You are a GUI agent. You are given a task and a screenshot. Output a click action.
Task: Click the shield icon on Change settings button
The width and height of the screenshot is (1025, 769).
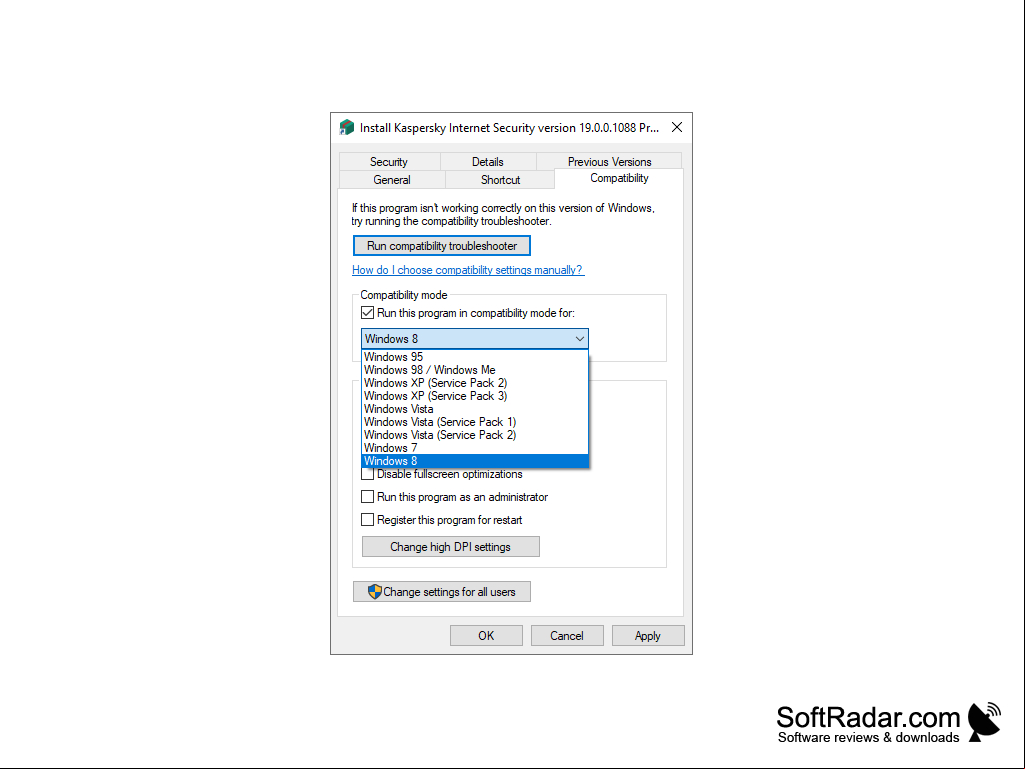click(x=375, y=592)
